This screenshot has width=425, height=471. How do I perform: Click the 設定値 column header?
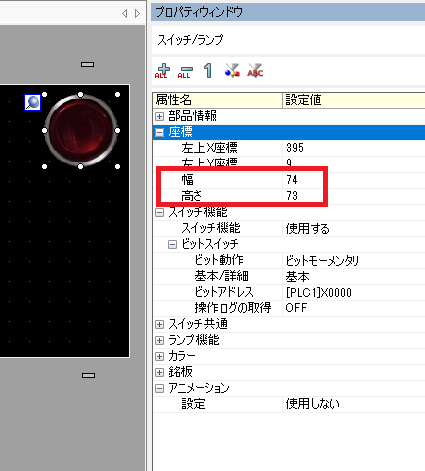pos(354,100)
